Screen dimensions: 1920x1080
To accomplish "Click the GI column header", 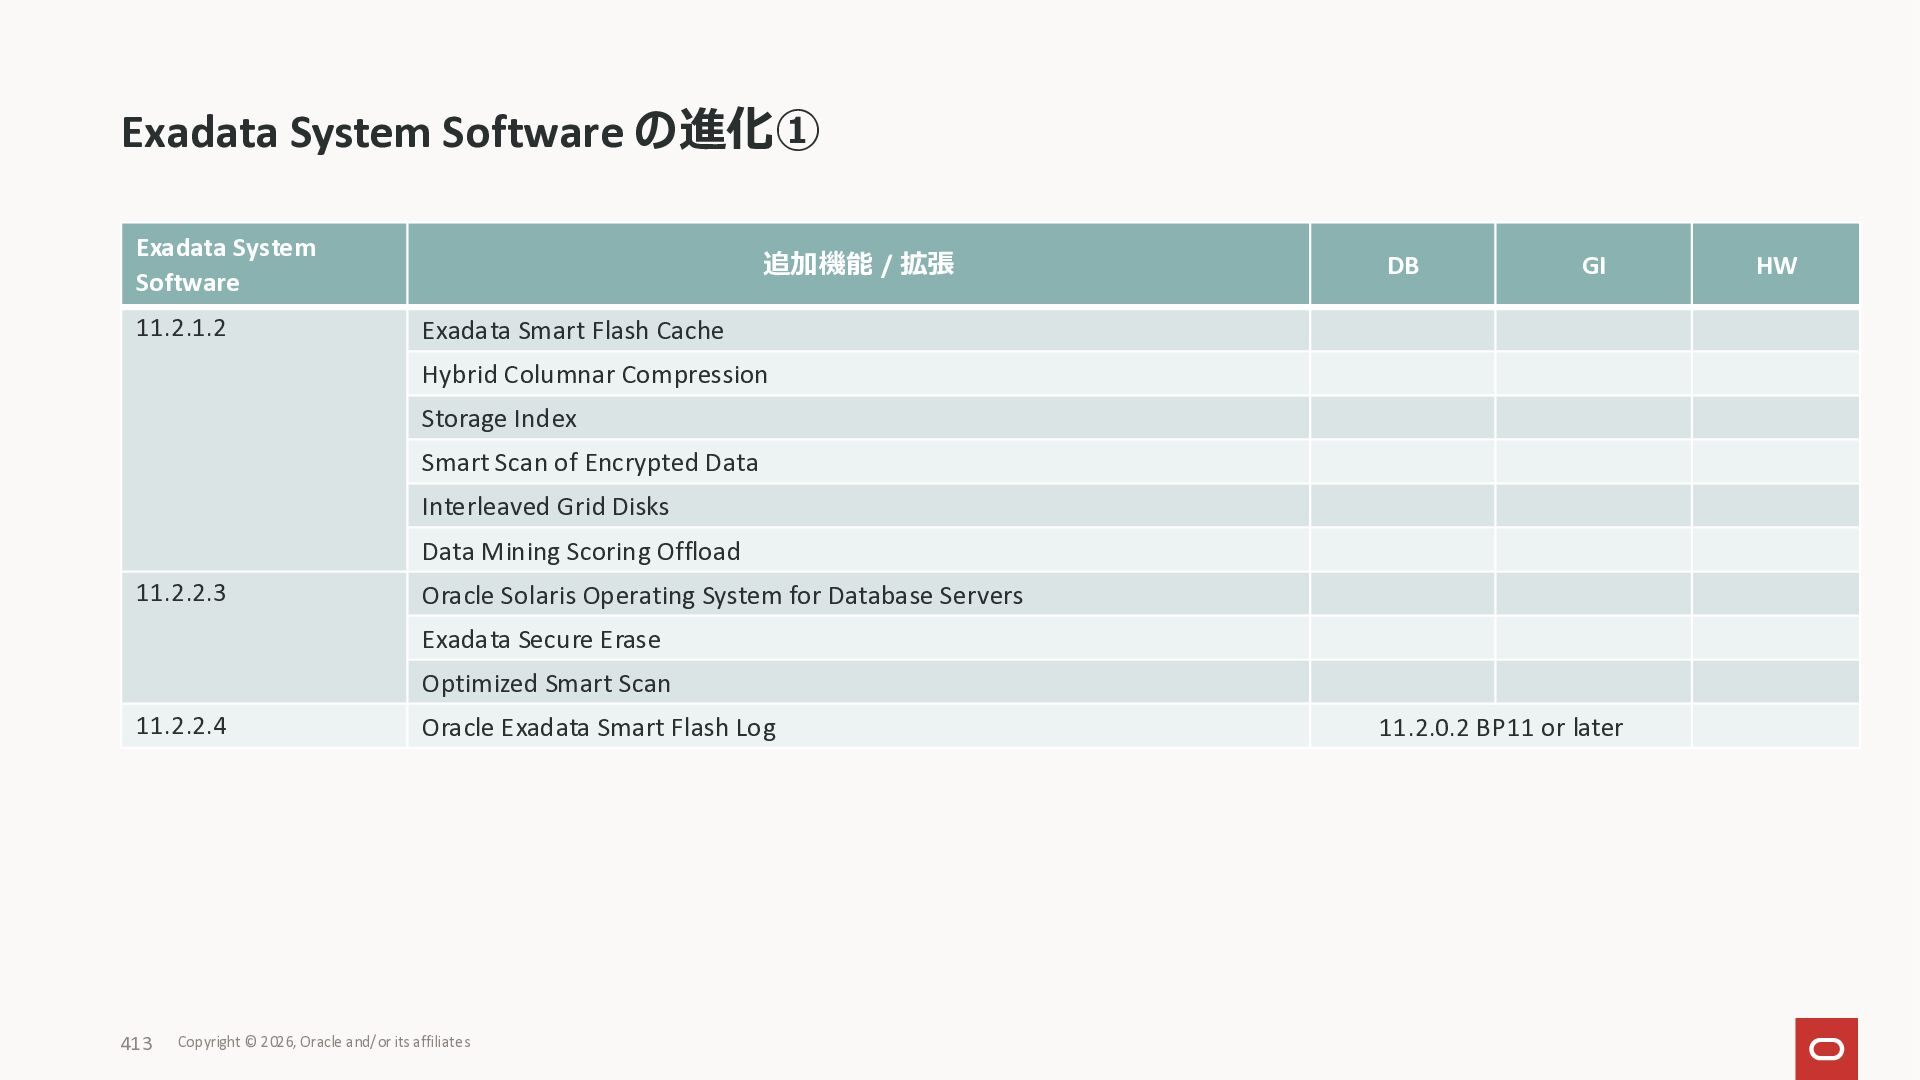I will pos(1593,265).
